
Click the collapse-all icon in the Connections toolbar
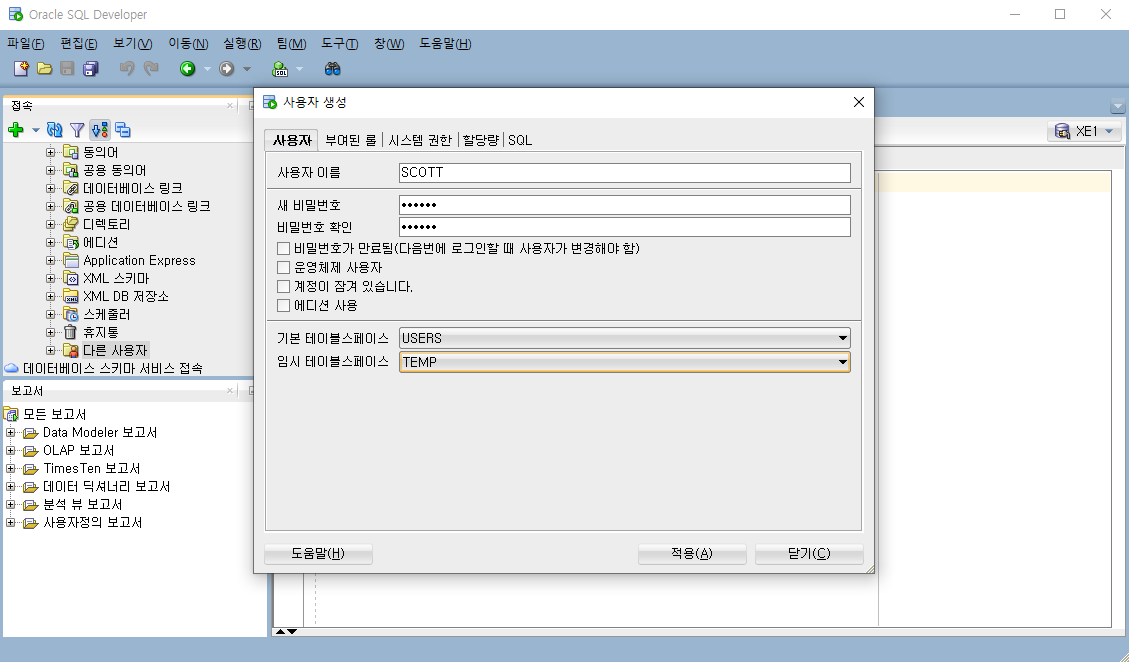point(123,130)
